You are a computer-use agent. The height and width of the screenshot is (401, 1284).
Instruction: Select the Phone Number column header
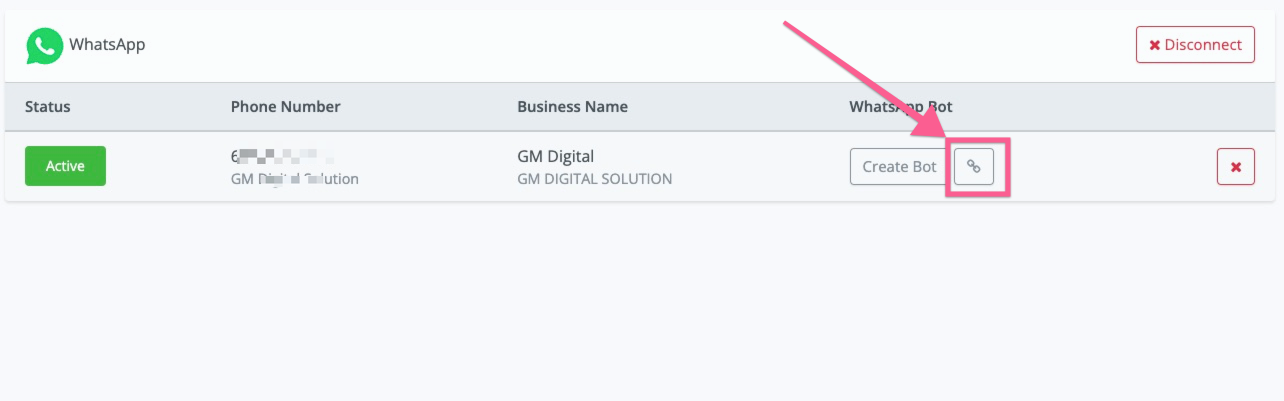click(285, 107)
